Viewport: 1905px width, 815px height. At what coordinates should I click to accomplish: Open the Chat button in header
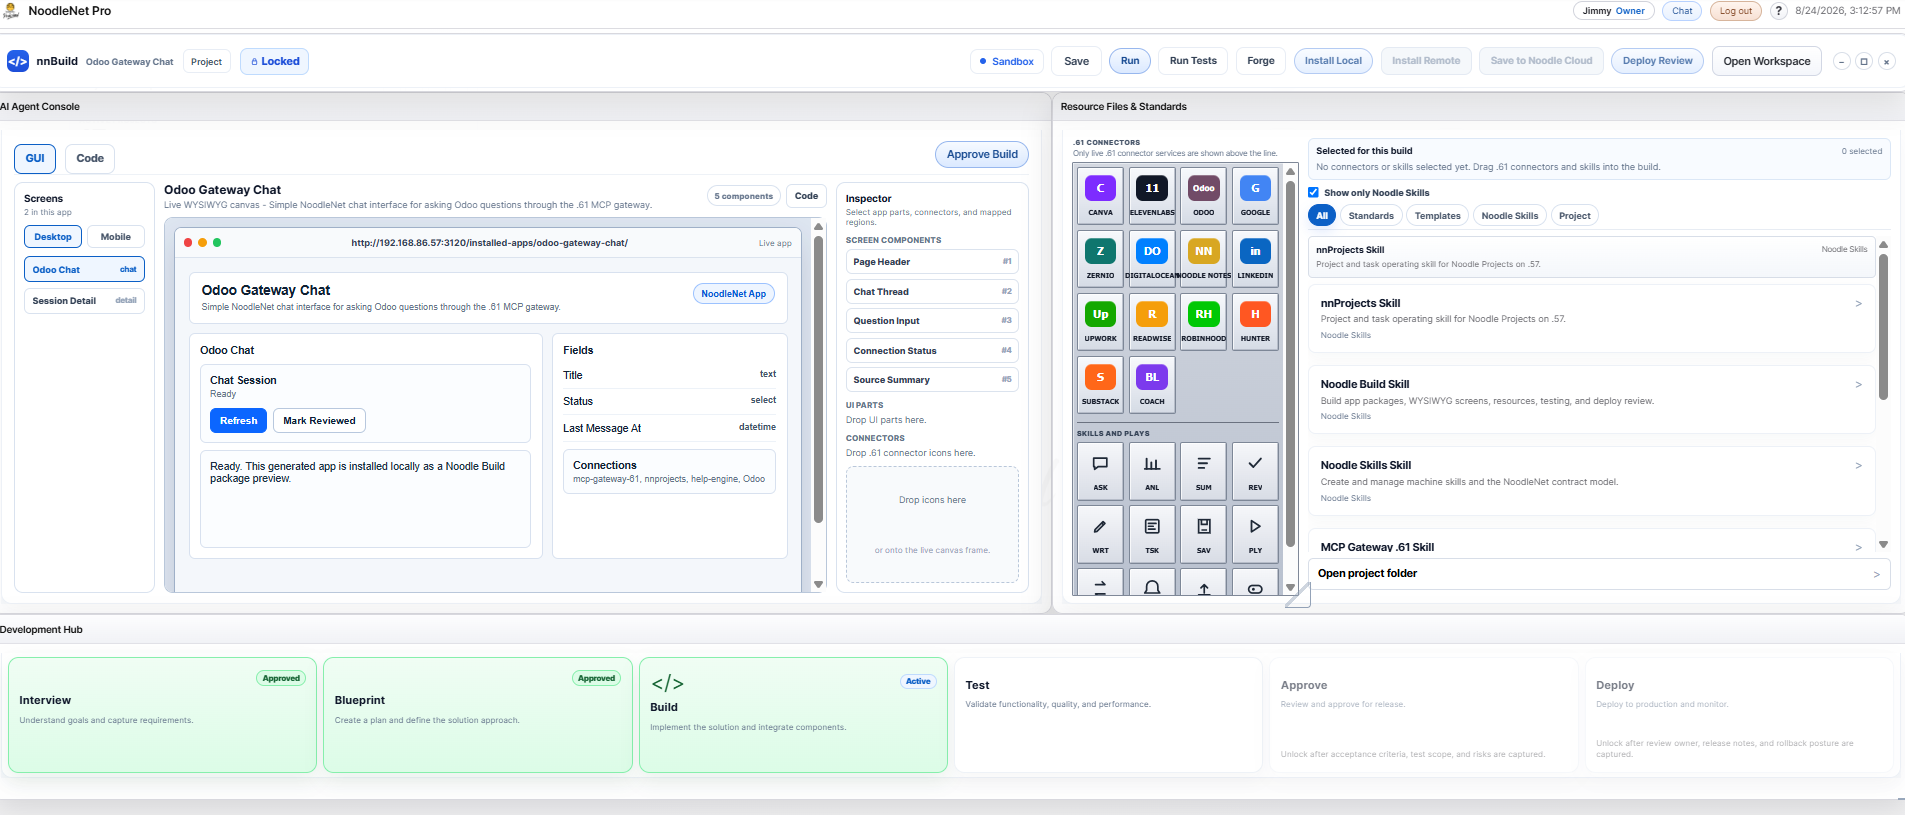pos(1683,11)
